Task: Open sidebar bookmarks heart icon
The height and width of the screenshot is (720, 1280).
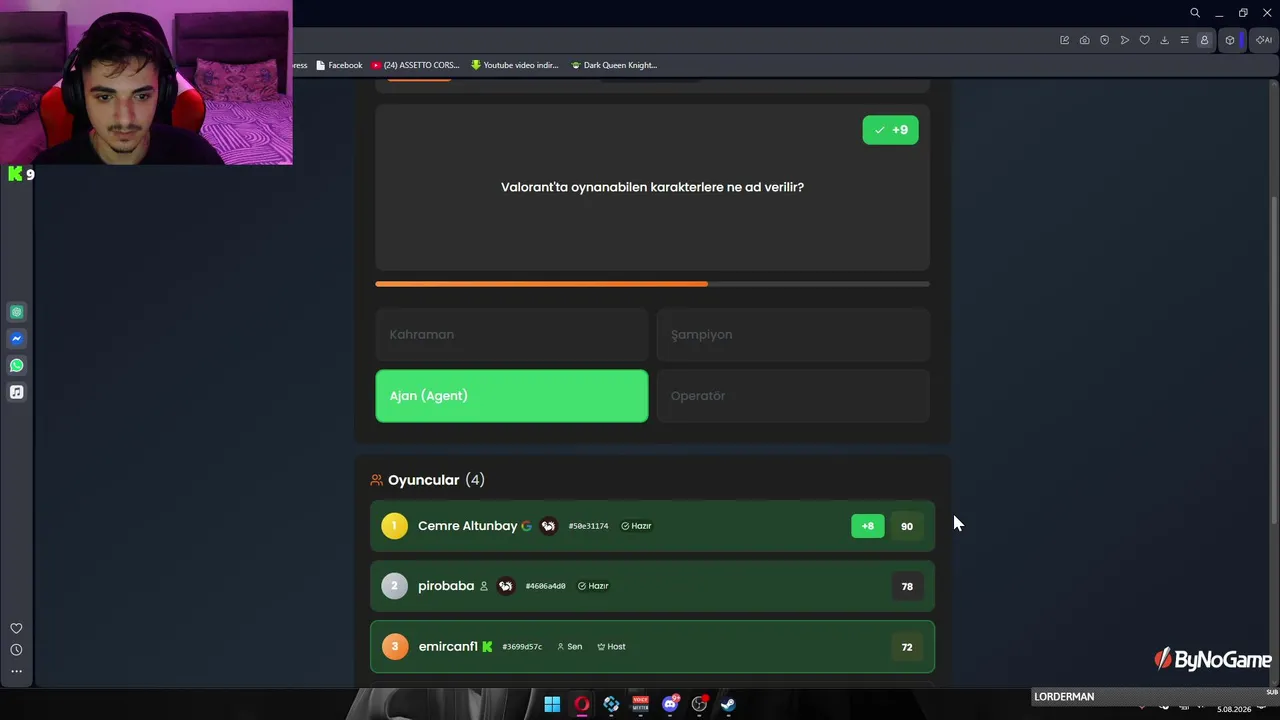Action: (x=16, y=628)
